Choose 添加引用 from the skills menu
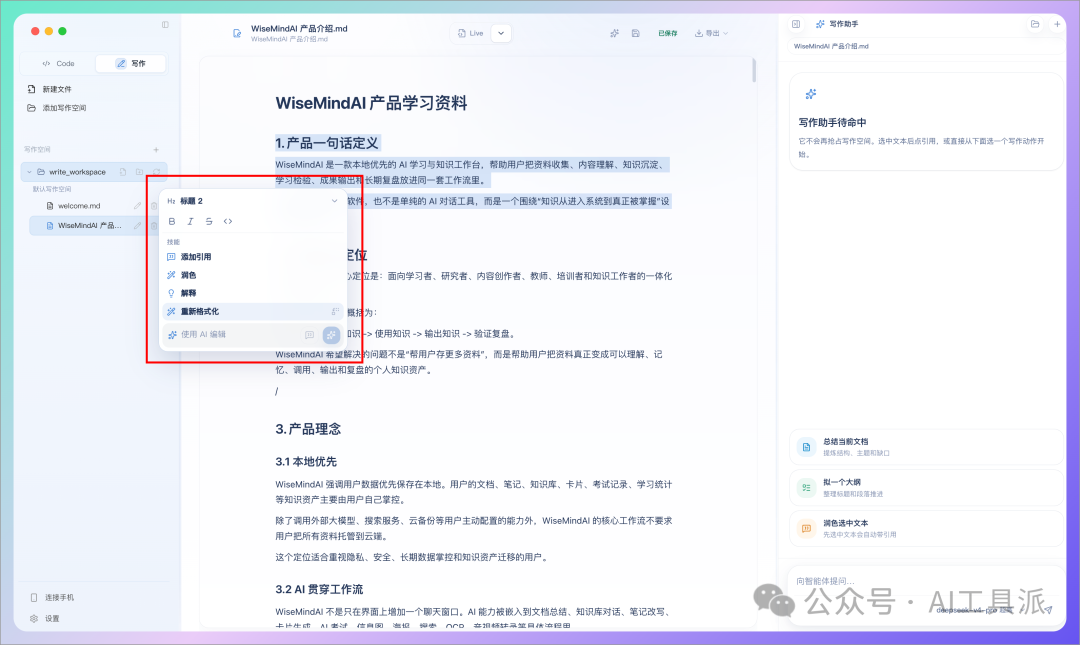Viewport: 1080px width, 645px height. pos(252,256)
